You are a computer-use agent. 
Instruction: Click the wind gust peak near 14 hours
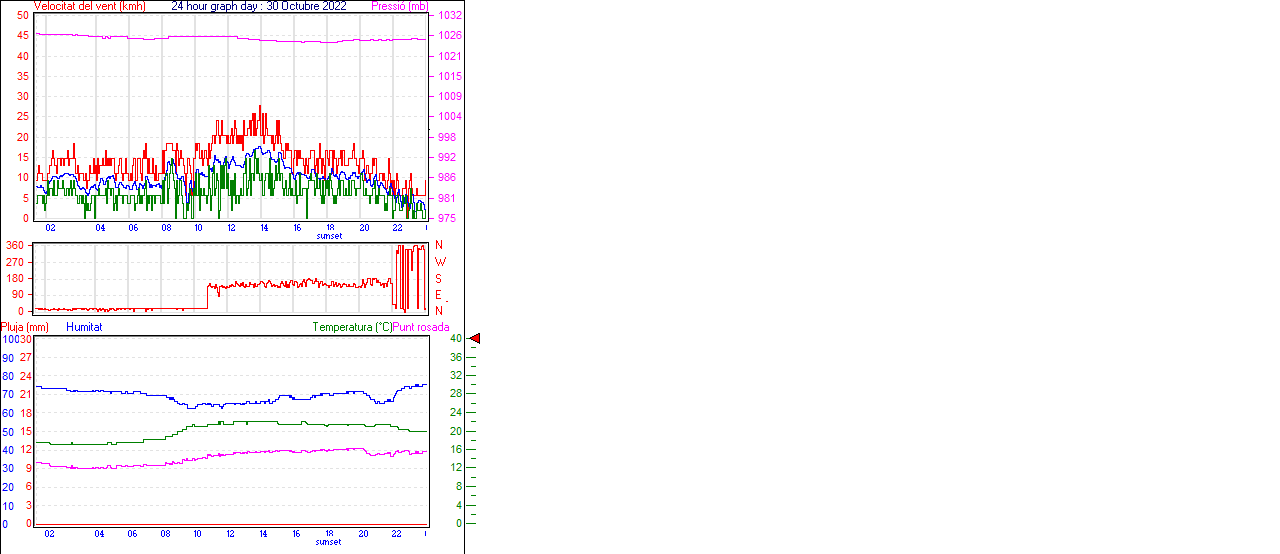pos(260,107)
